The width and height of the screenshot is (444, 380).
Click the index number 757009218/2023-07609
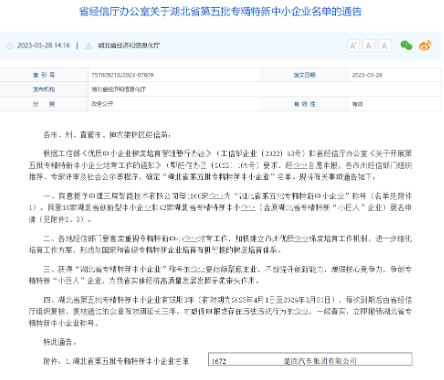(x=122, y=75)
